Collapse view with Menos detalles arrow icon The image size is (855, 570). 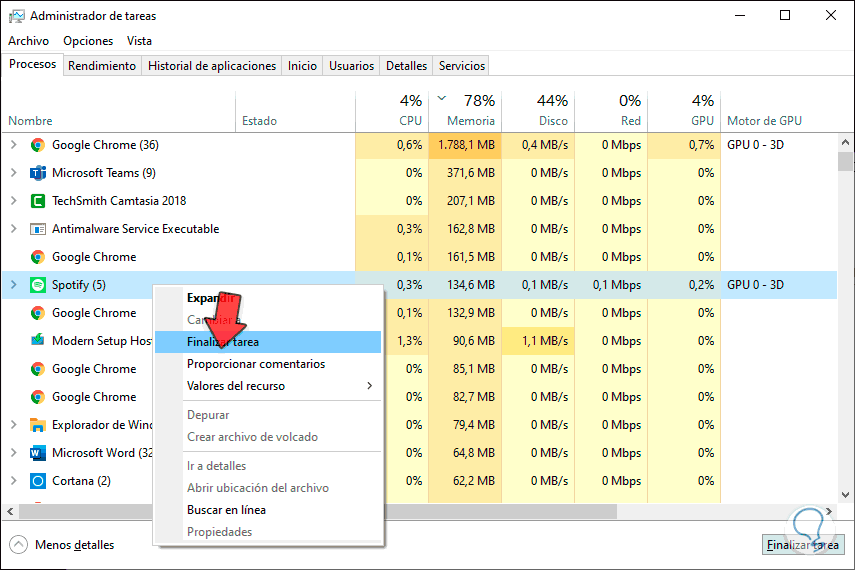pyautogui.click(x=18, y=544)
